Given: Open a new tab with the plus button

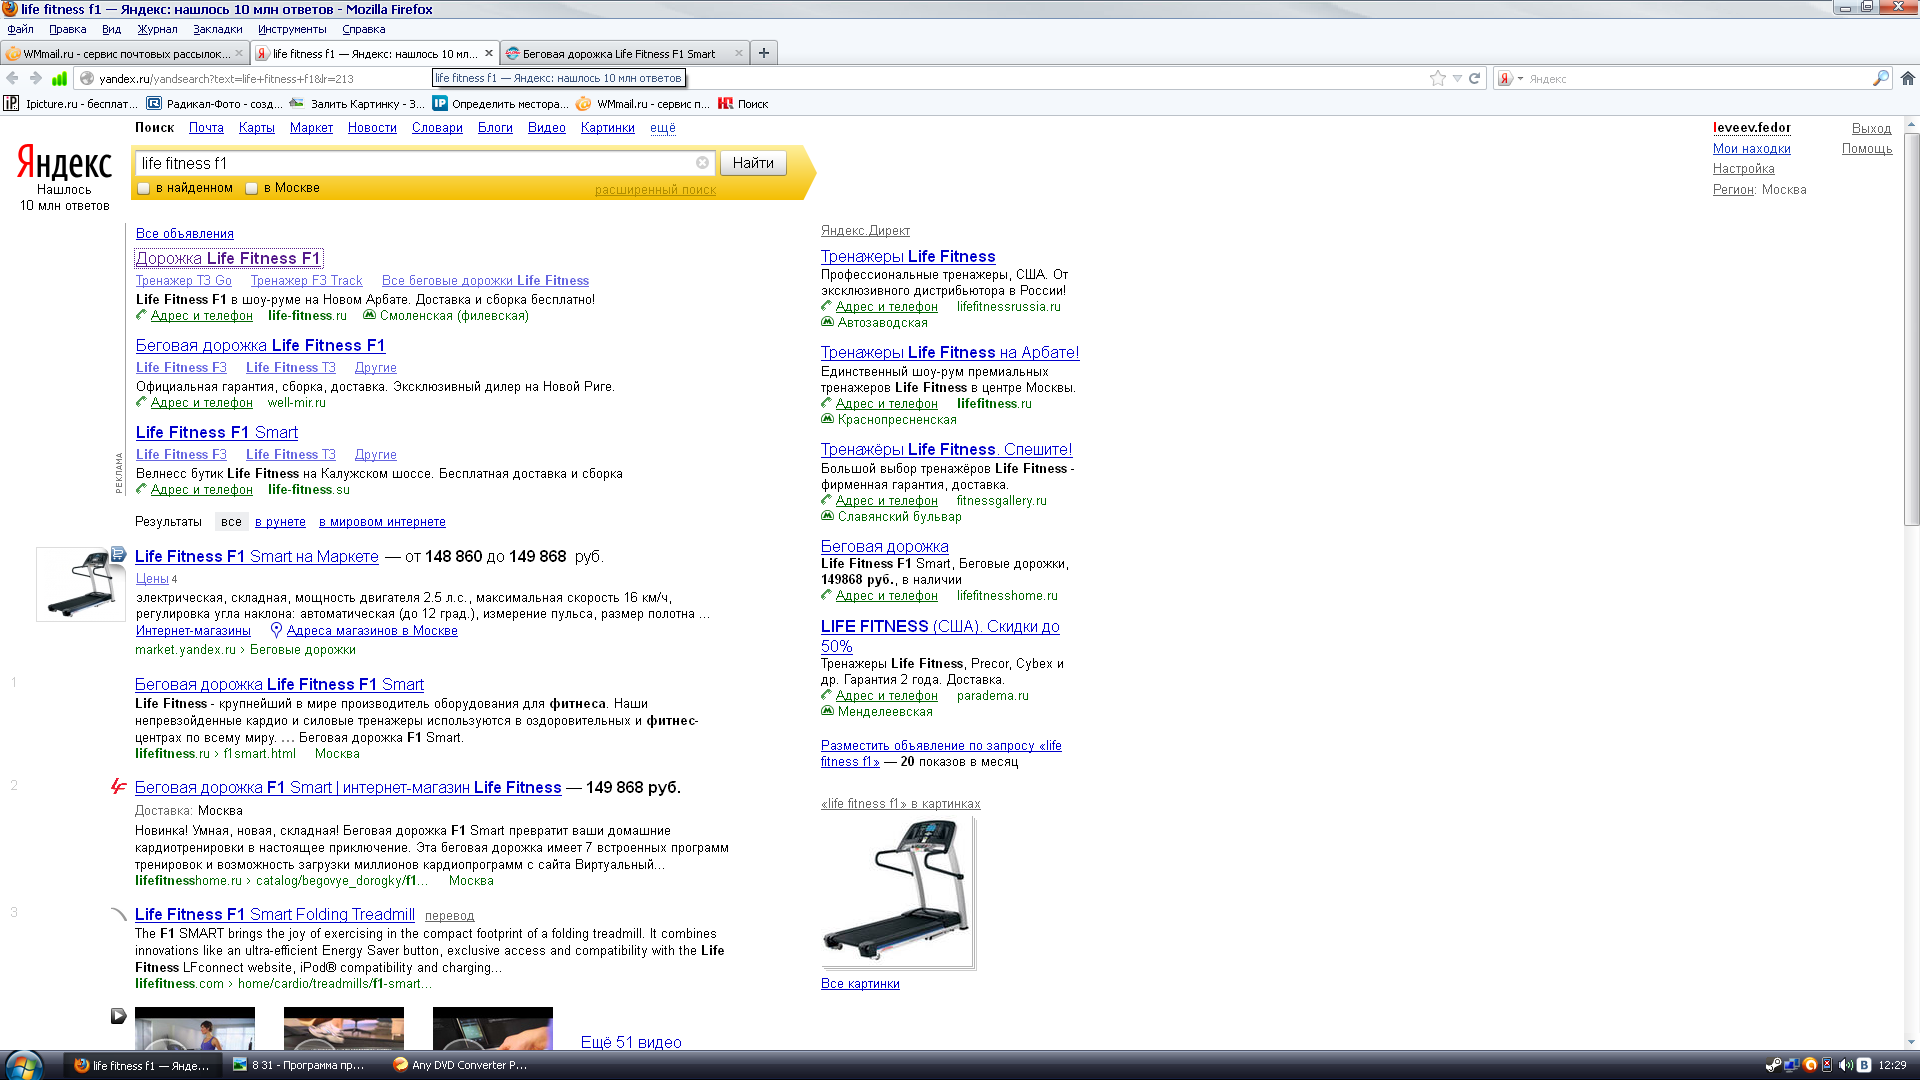Looking at the screenshot, I should [764, 53].
